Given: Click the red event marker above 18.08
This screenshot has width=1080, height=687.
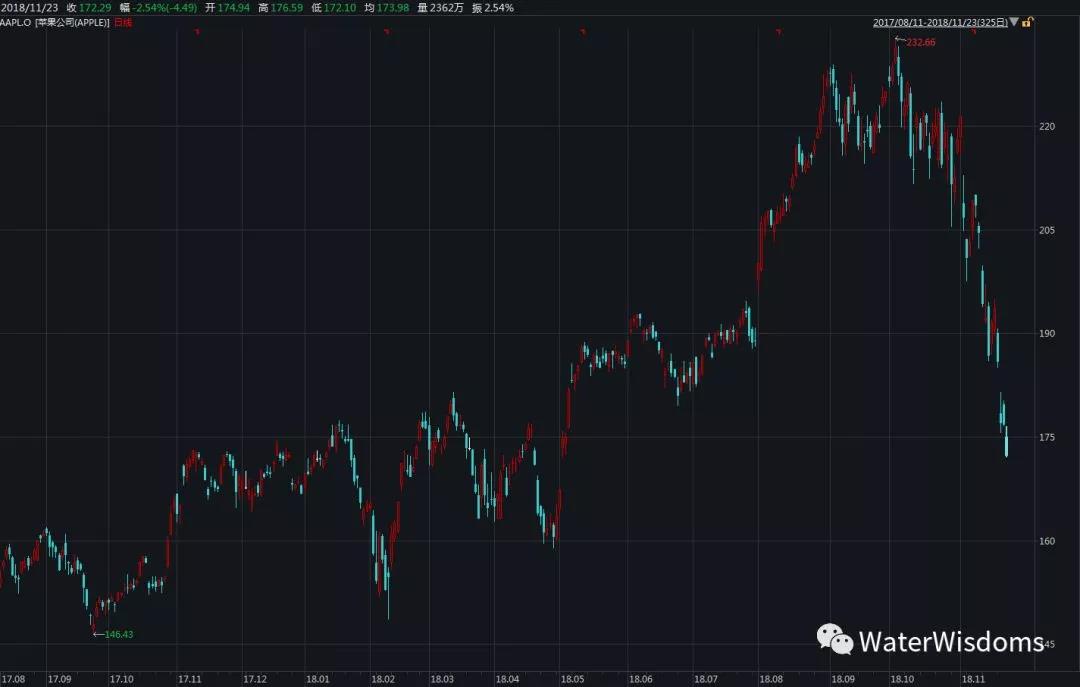Looking at the screenshot, I should click(x=778, y=32).
